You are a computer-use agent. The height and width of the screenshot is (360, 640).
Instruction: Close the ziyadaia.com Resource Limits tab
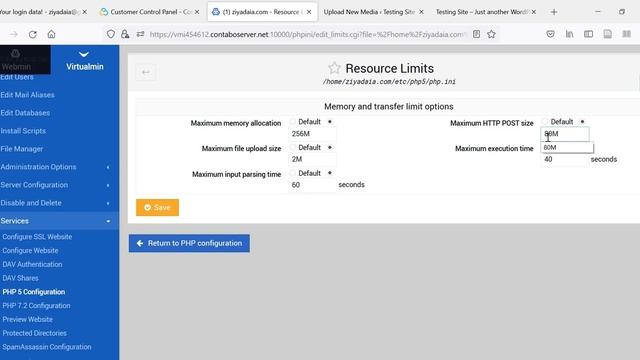tap(309, 12)
